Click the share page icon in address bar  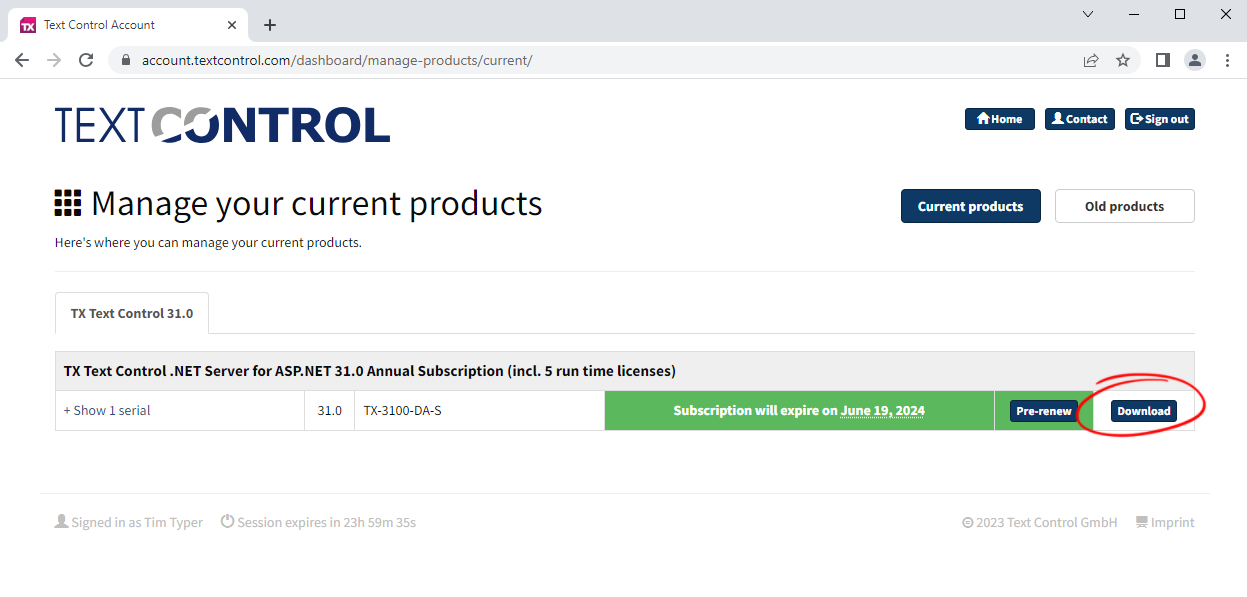click(x=1091, y=60)
